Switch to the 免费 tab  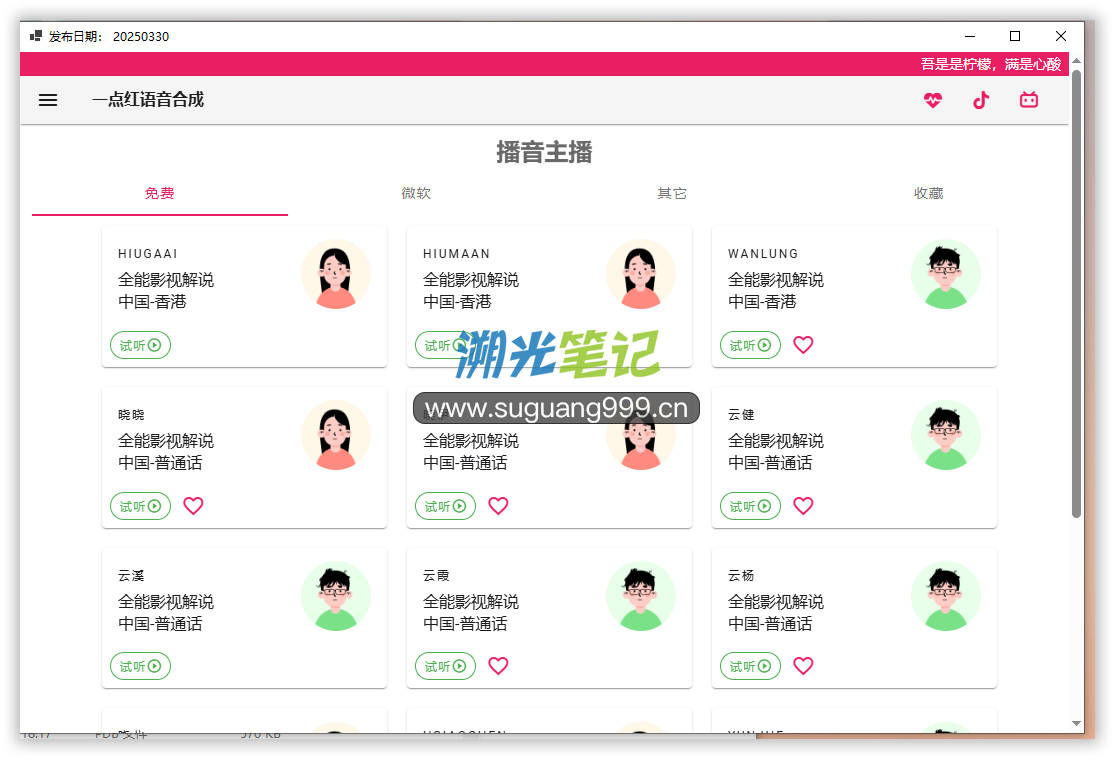(x=159, y=193)
